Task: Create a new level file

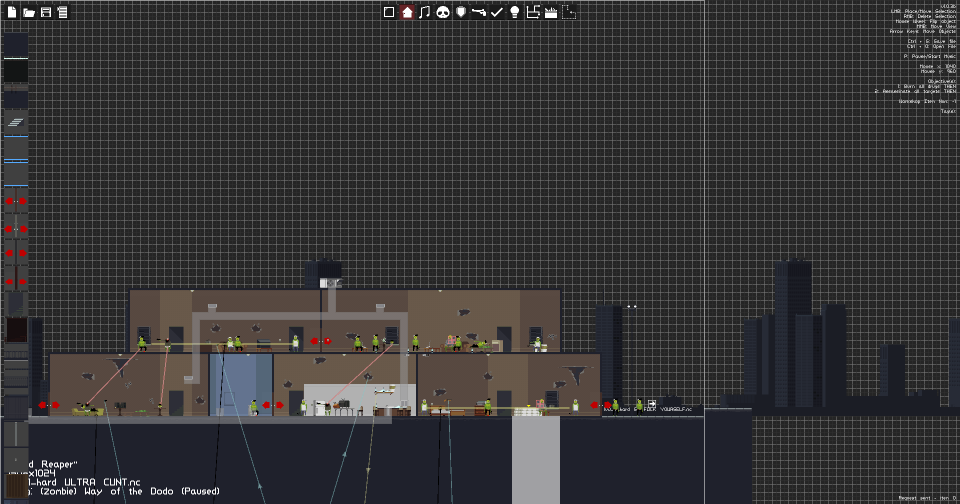Action: pos(12,12)
